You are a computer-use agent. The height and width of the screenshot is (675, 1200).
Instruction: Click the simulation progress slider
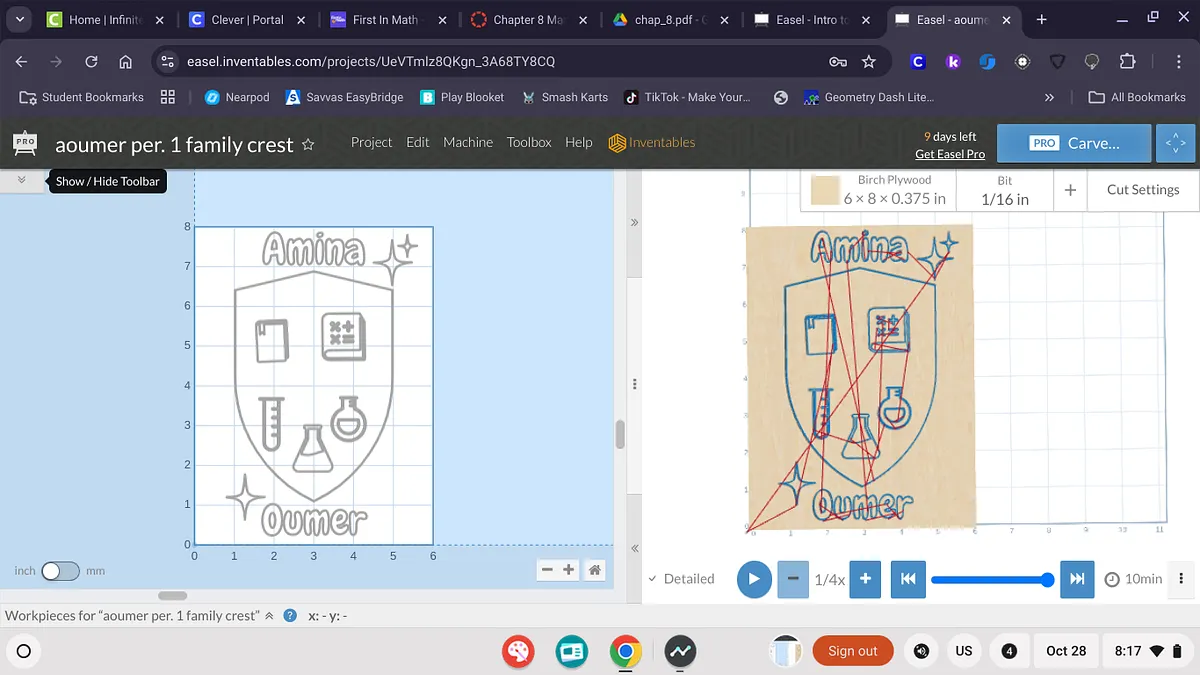pos(990,579)
